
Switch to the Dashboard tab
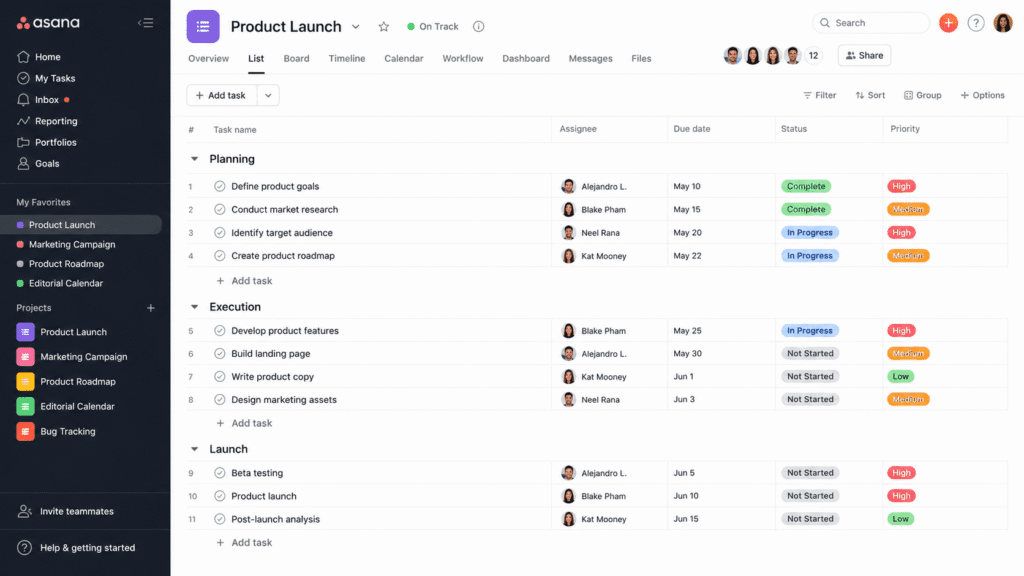tap(526, 58)
